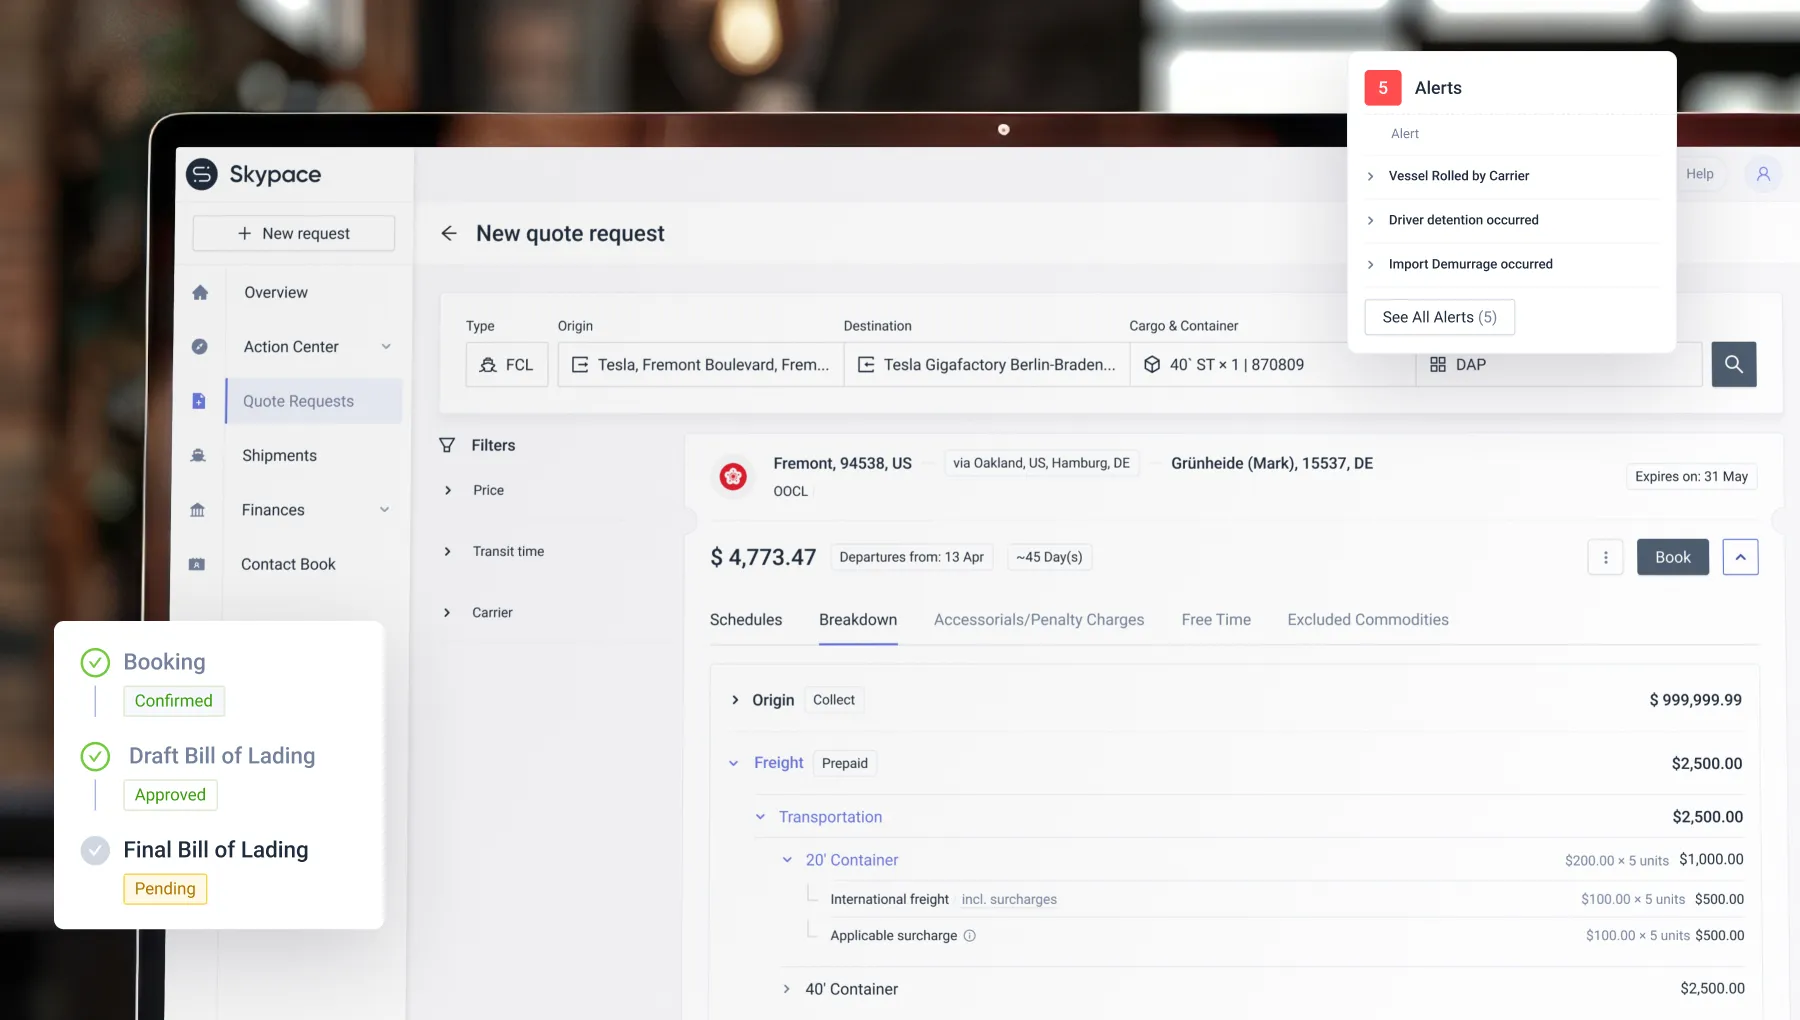Click the user profile avatar icon
Viewport: 1800px width, 1020px height.
[x=1763, y=174]
